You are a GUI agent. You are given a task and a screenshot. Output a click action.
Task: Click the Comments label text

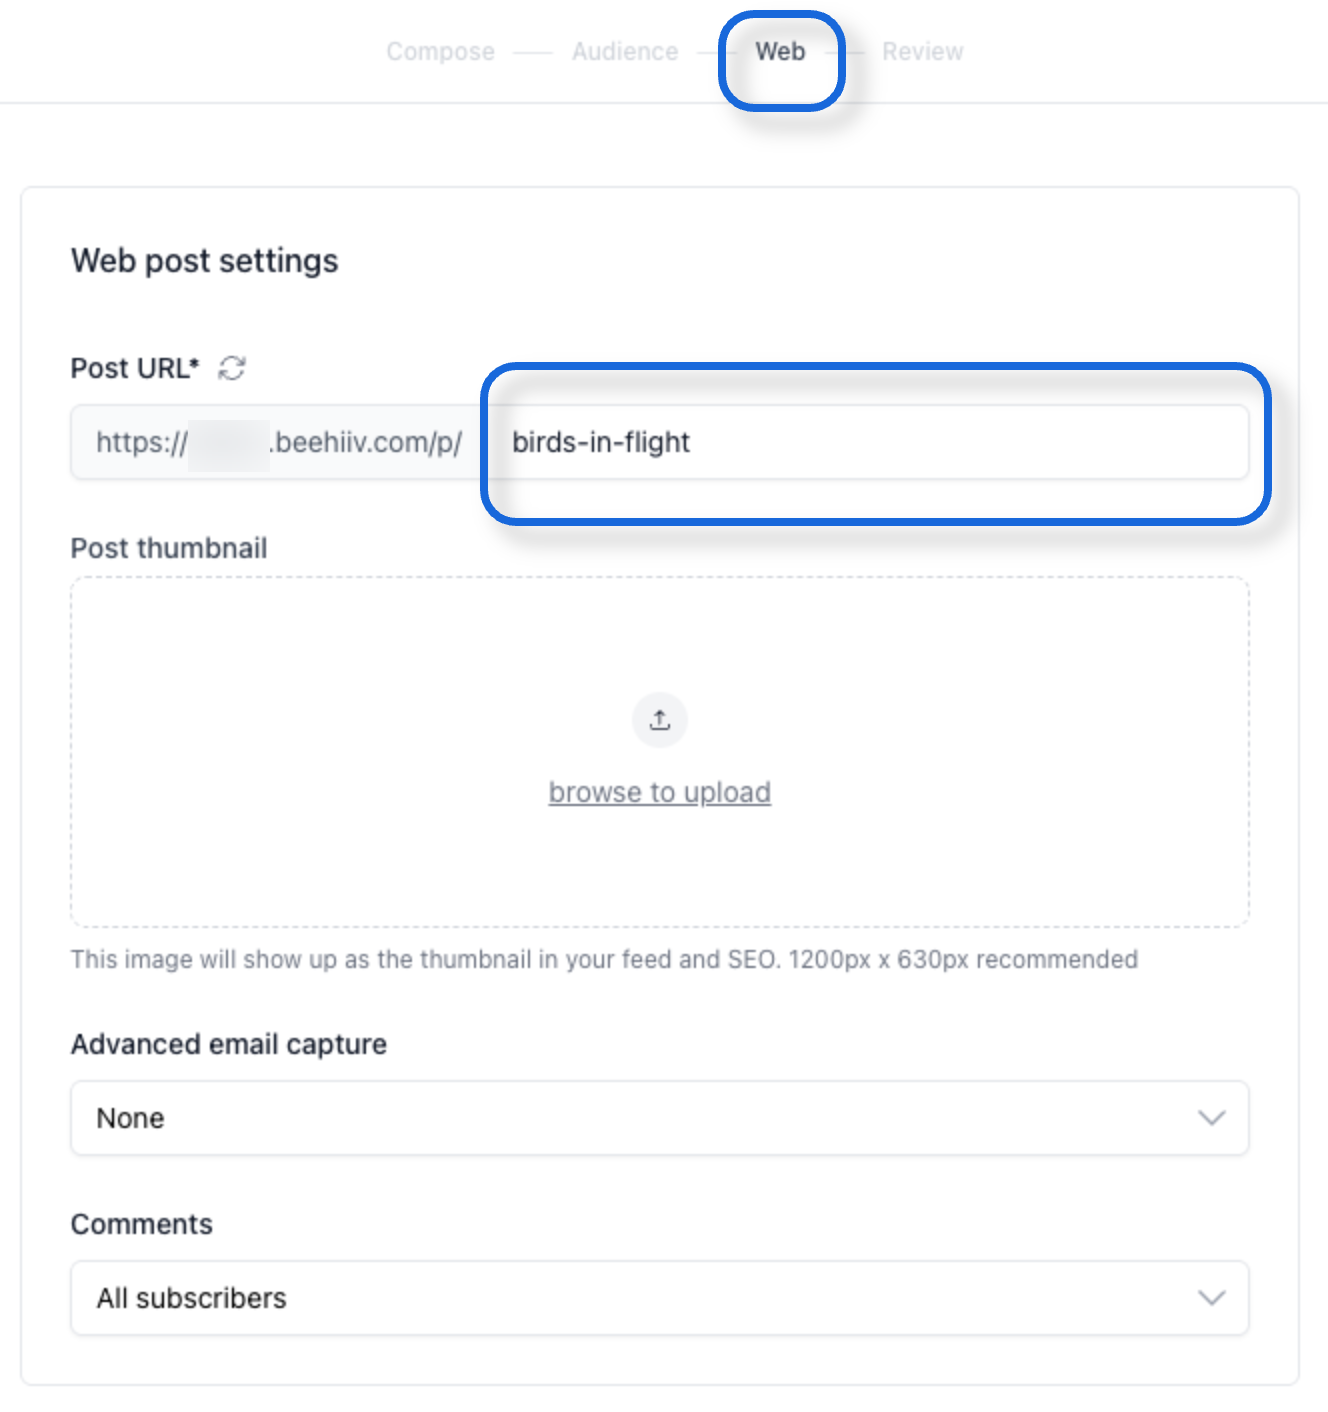coord(142,1224)
